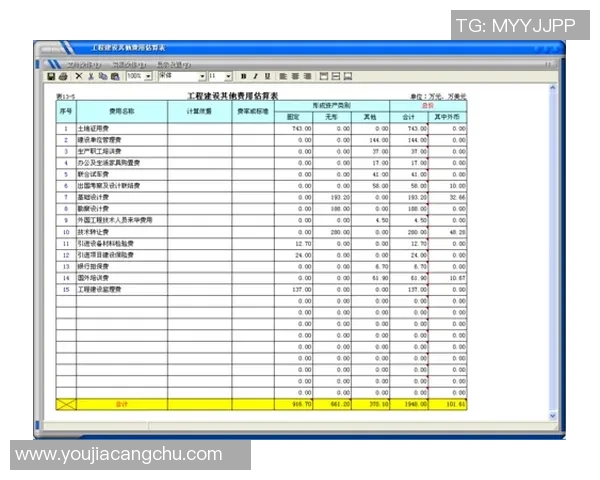The height and width of the screenshot is (480, 600).
Task: Select the 外国工程技术人员来华费用 cell
Action: click(122, 220)
